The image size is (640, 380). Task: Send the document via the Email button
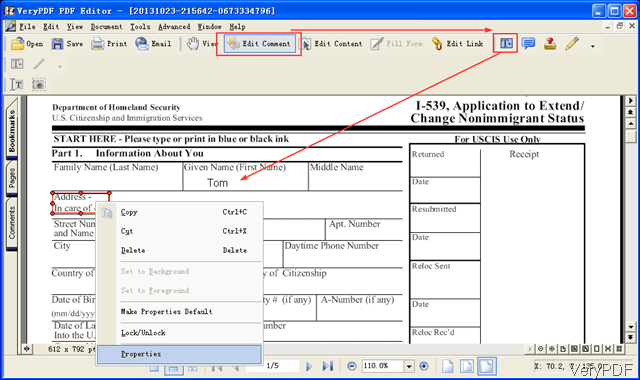pyautogui.click(x=153, y=44)
